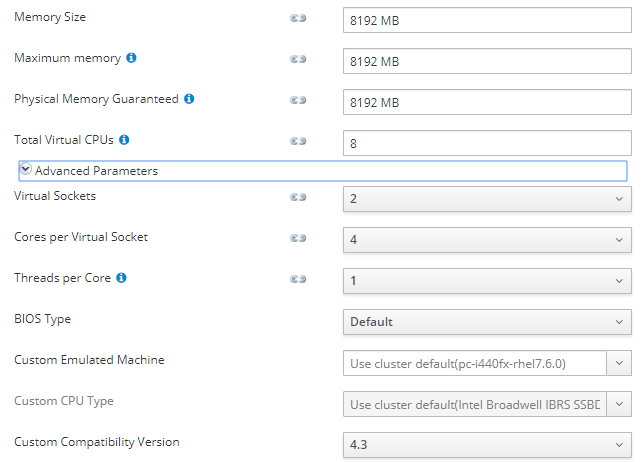This screenshot has height=462, width=644.
Task: Click the Cores per Virtual Socket chain icon
Action: click(x=297, y=238)
